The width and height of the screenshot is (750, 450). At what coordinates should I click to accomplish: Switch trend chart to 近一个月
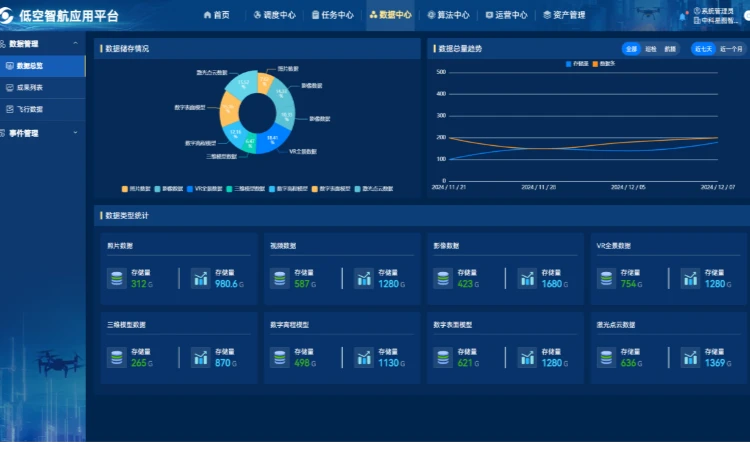731,48
